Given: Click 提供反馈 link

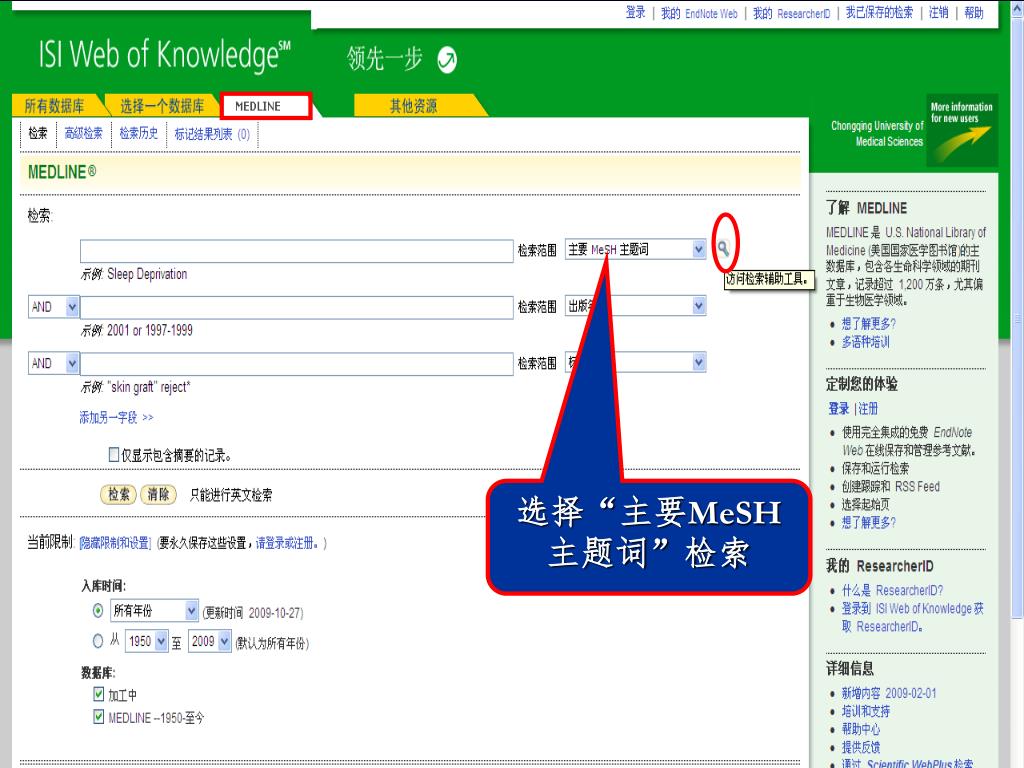Looking at the screenshot, I should 861,747.
